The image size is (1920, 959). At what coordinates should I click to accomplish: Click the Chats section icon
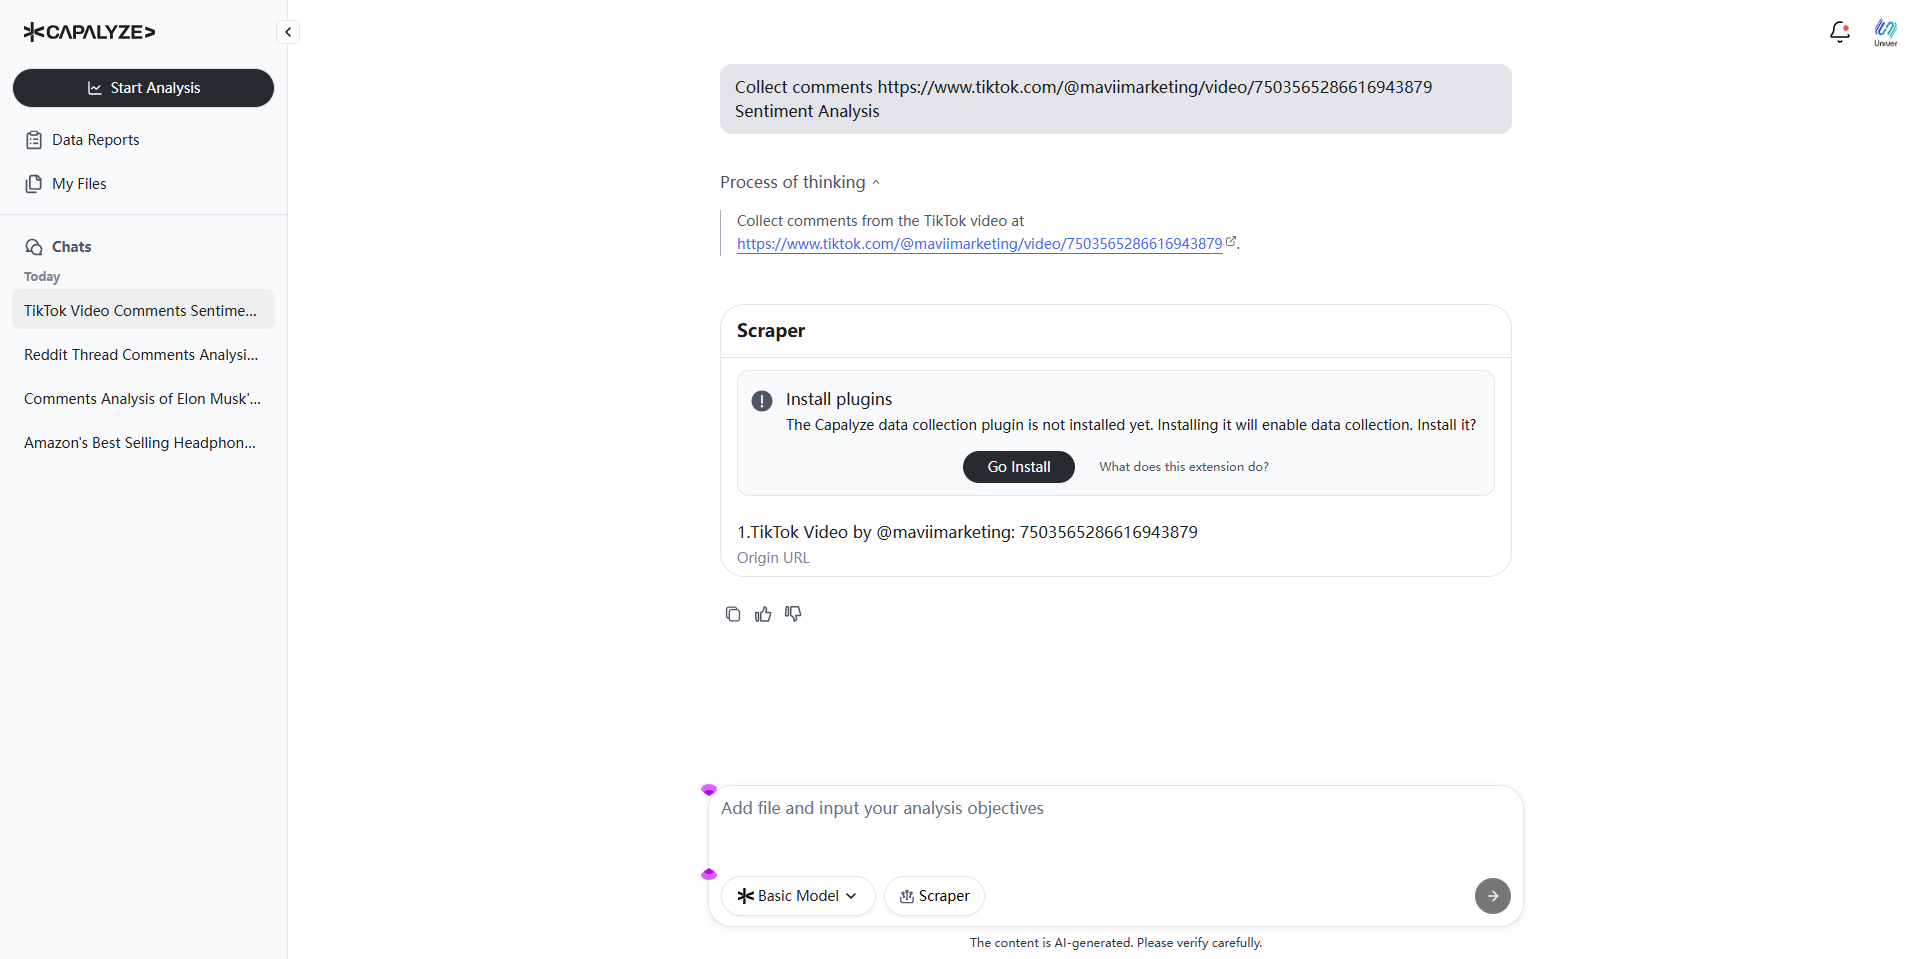coord(34,247)
